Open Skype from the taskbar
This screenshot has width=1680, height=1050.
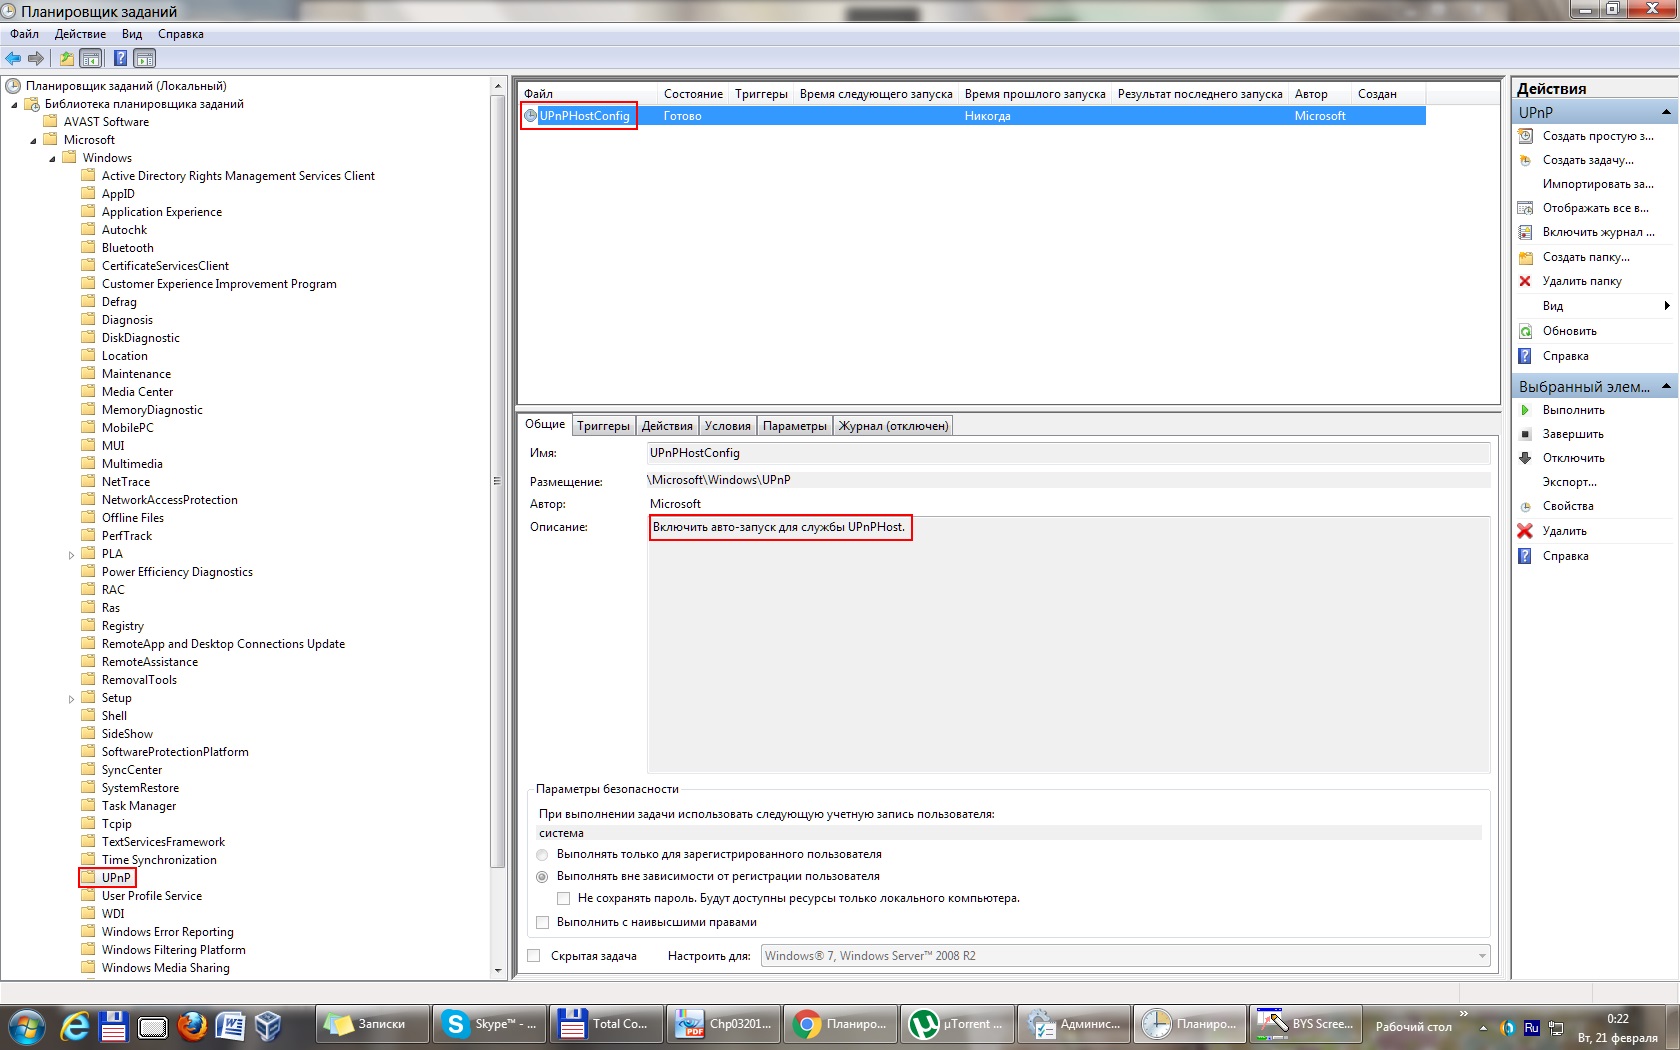(x=490, y=1024)
